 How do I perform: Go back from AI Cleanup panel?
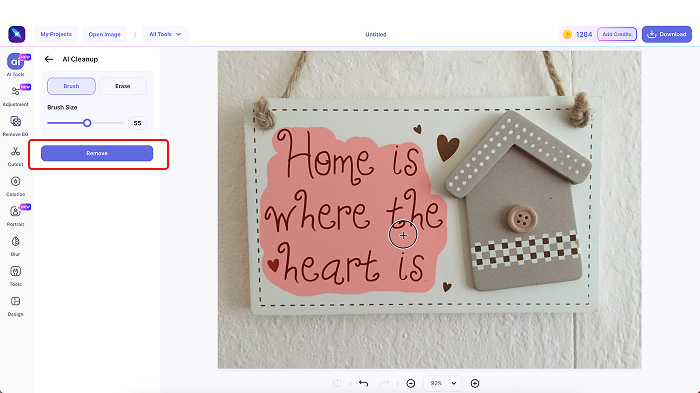pos(49,59)
